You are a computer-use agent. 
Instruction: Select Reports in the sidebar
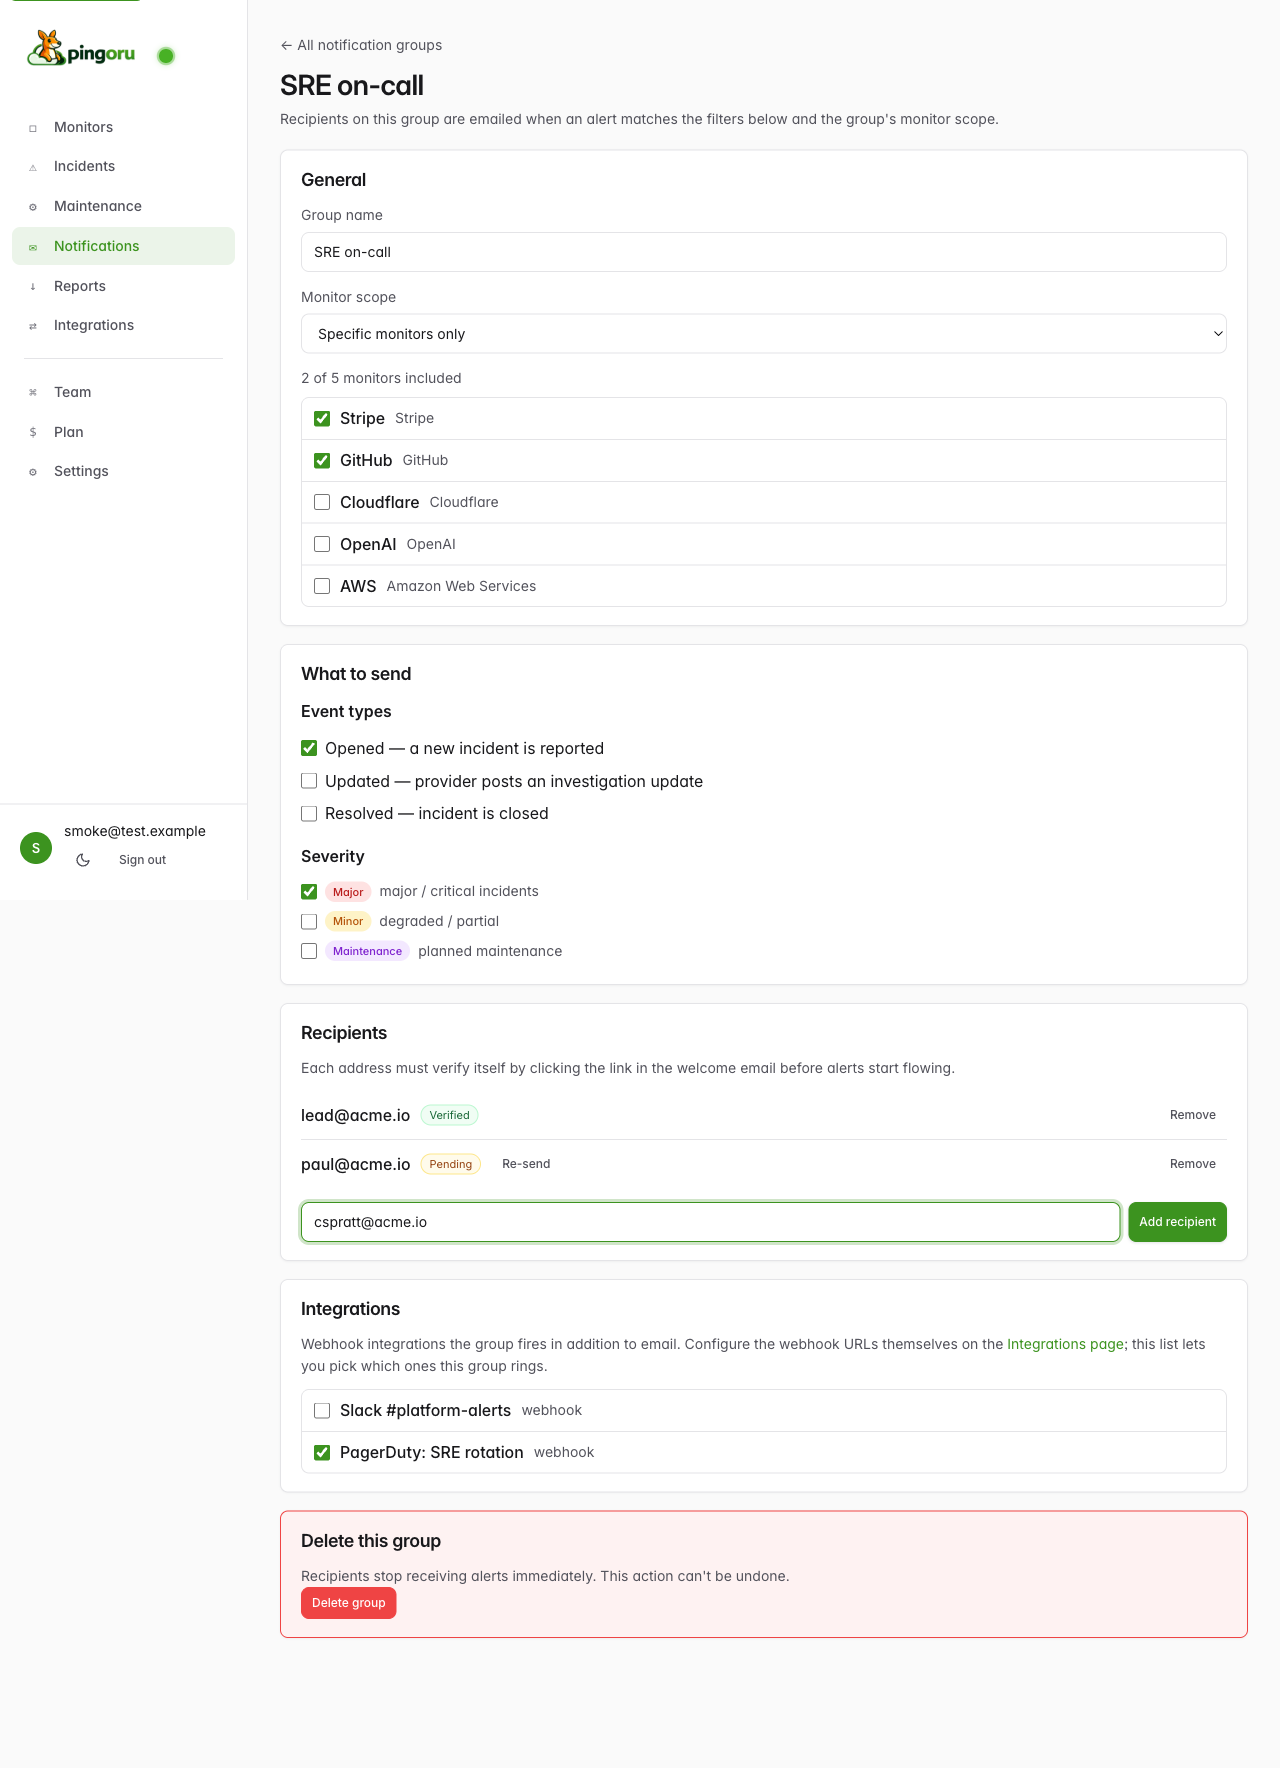[123, 286]
